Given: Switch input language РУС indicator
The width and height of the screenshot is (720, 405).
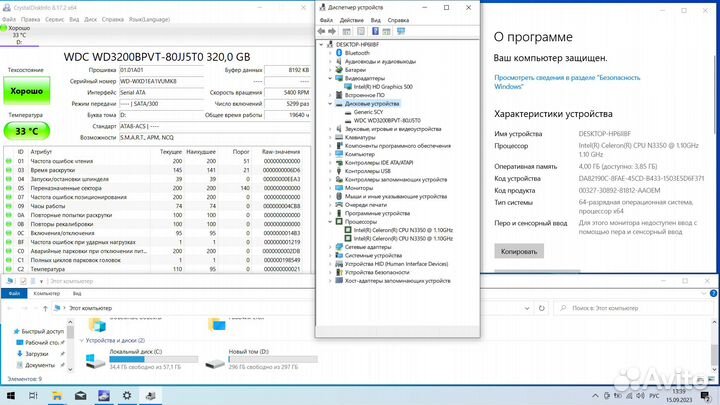Looking at the screenshot, I should pos(654,395).
